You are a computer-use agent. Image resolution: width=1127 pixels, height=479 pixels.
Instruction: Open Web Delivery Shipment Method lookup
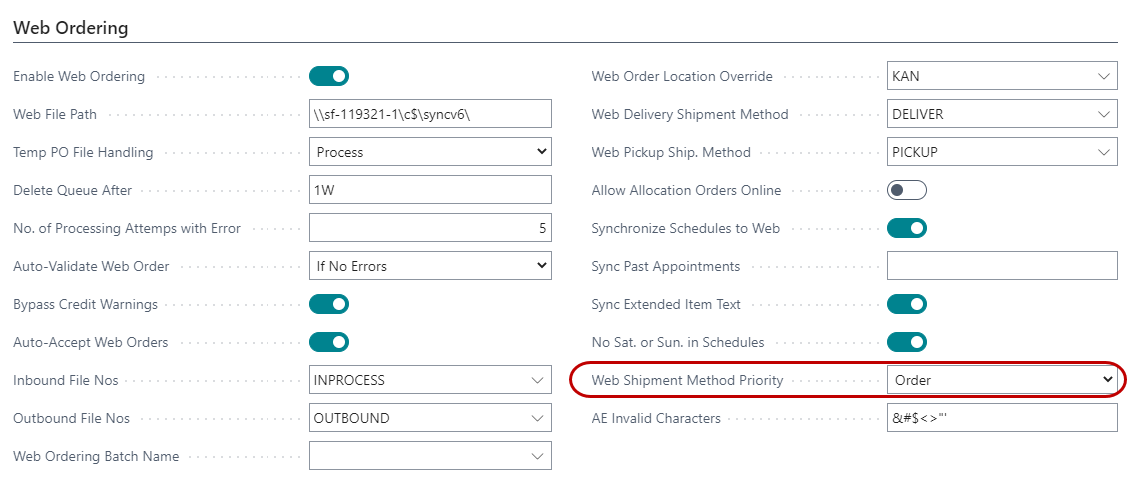pyautogui.click(x=1104, y=114)
